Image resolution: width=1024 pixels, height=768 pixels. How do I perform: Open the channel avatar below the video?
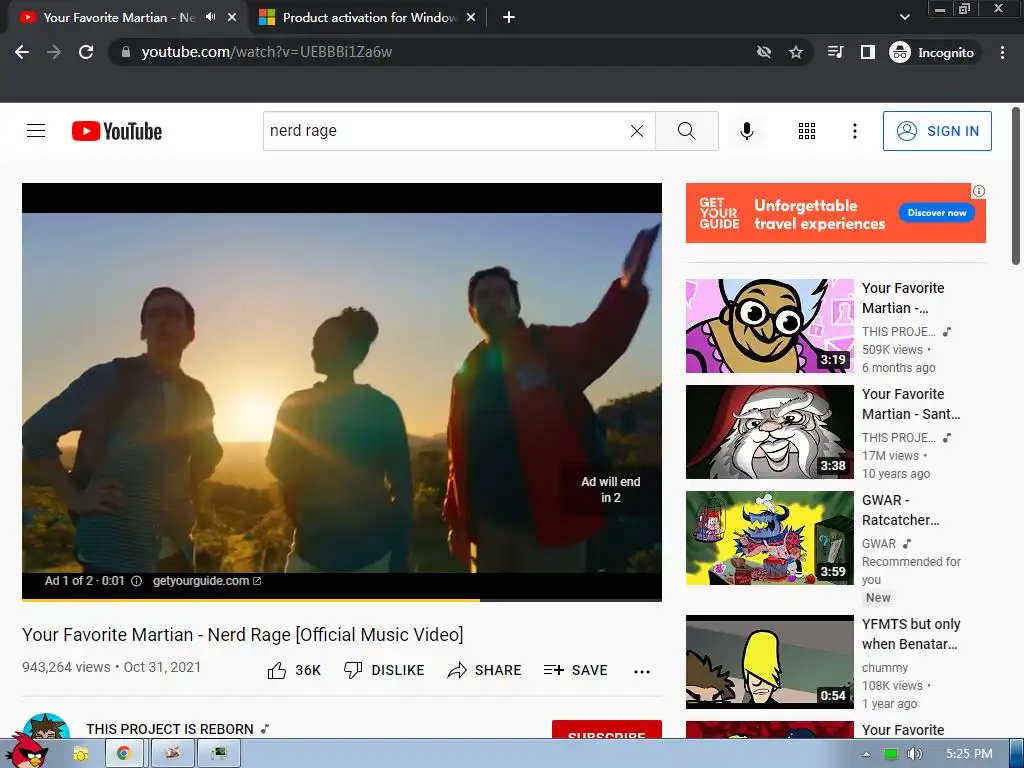46,727
